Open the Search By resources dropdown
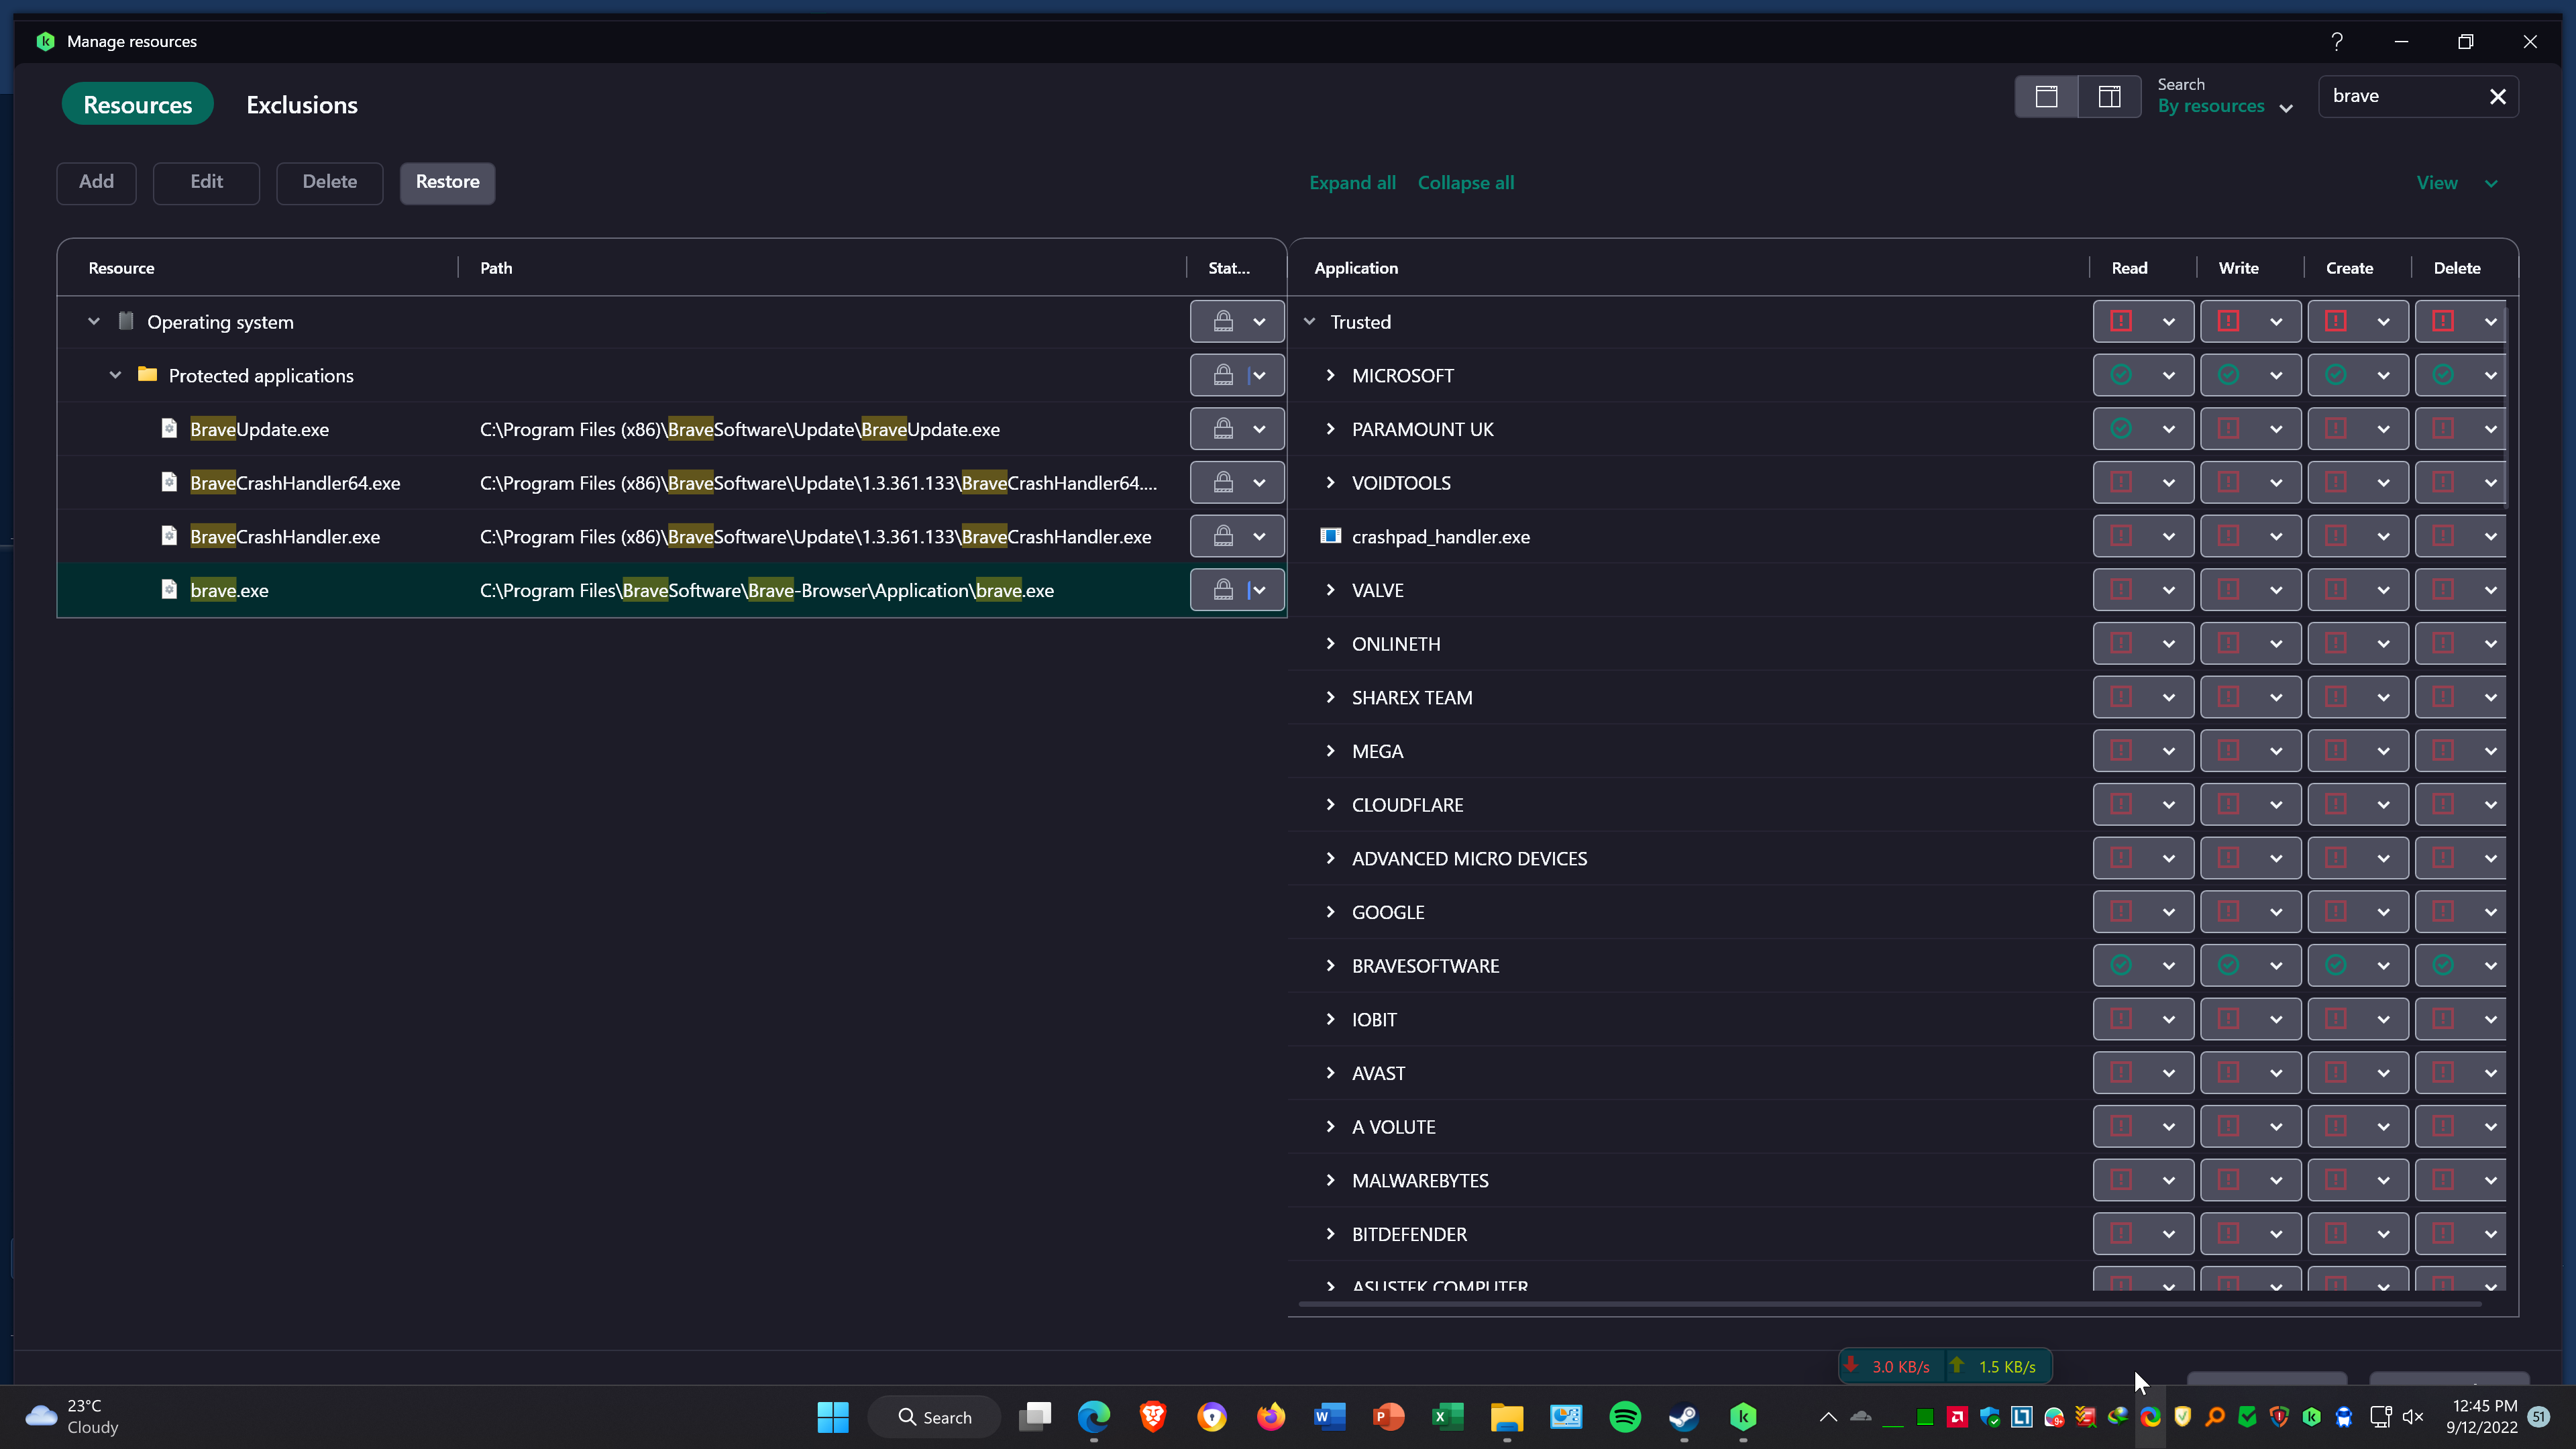 [x=2224, y=106]
